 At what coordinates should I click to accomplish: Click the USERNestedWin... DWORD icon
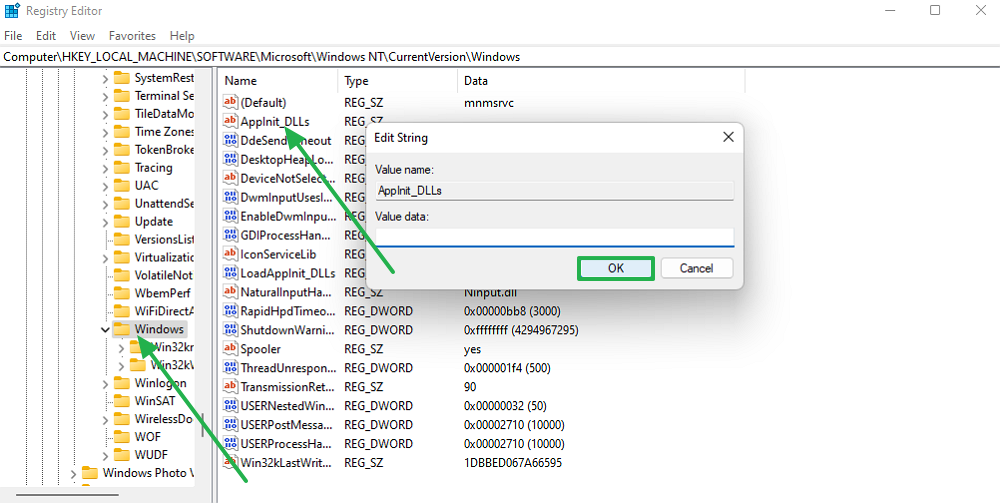pyautogui.click(x=230, y=405)
